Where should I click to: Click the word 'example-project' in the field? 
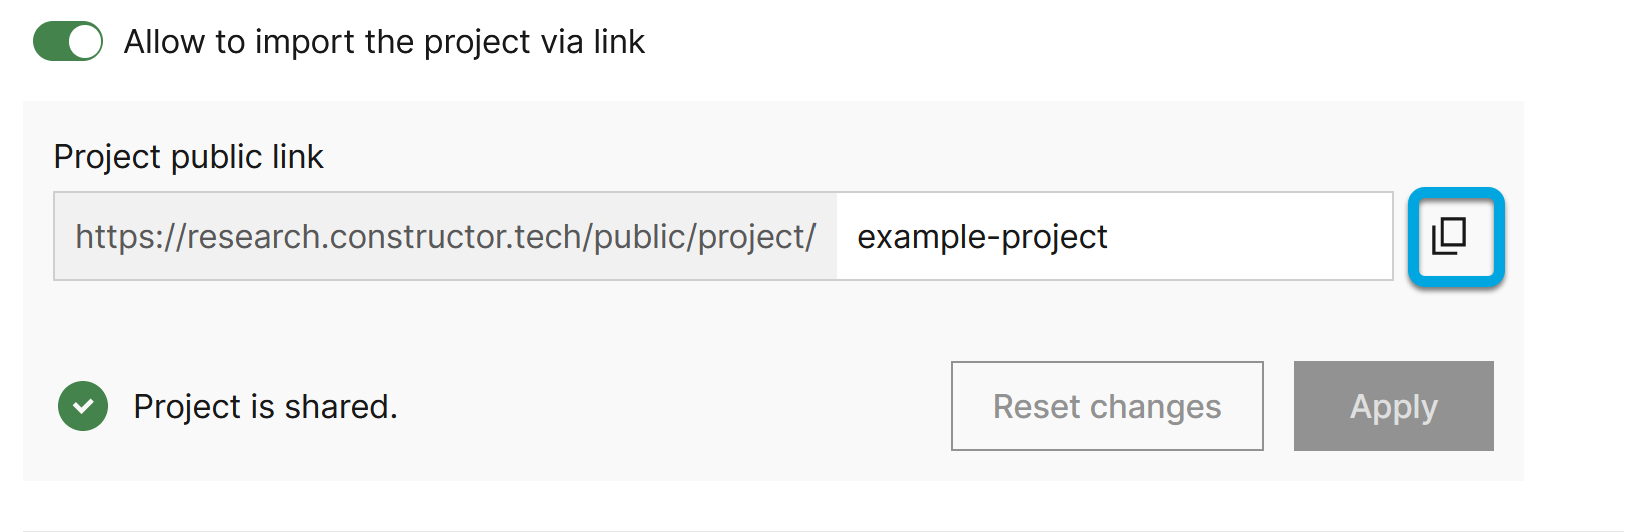click(982, 237)
